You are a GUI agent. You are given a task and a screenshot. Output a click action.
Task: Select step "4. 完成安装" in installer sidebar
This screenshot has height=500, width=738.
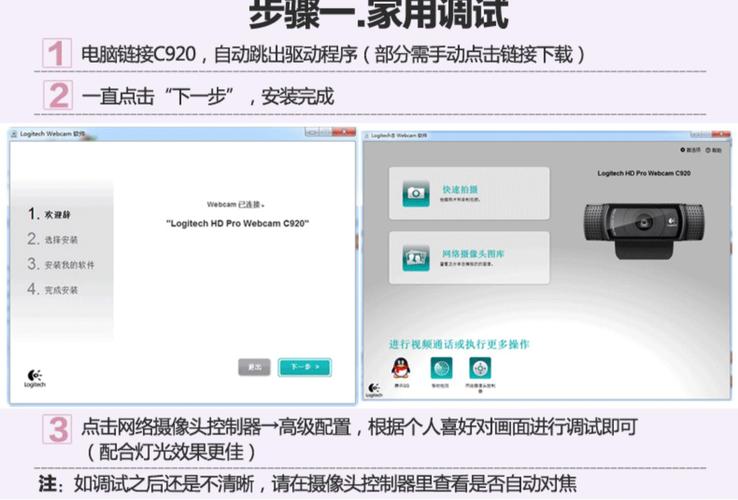click(52, 289)
